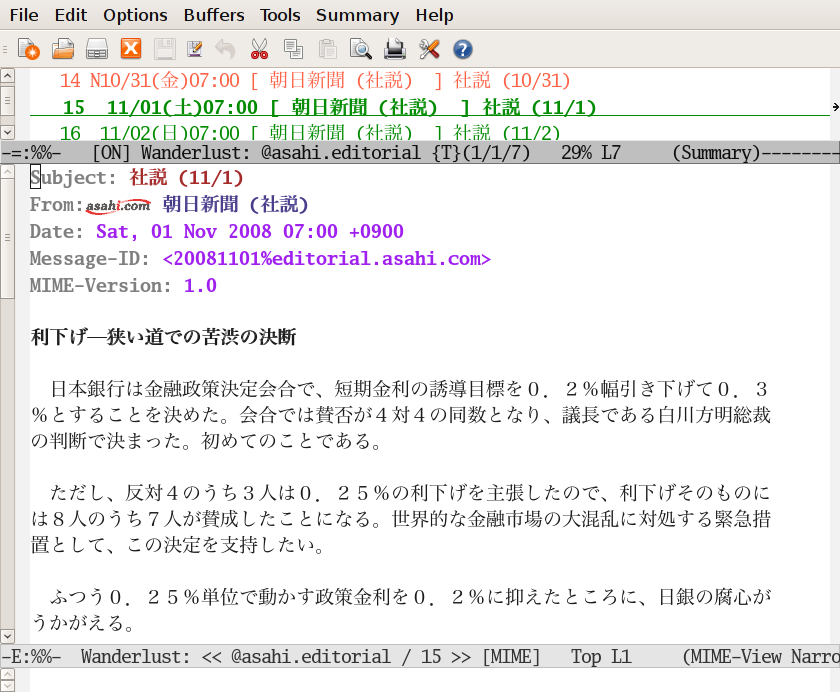Open the directory browser drawer icon

[x=97, y=49]
